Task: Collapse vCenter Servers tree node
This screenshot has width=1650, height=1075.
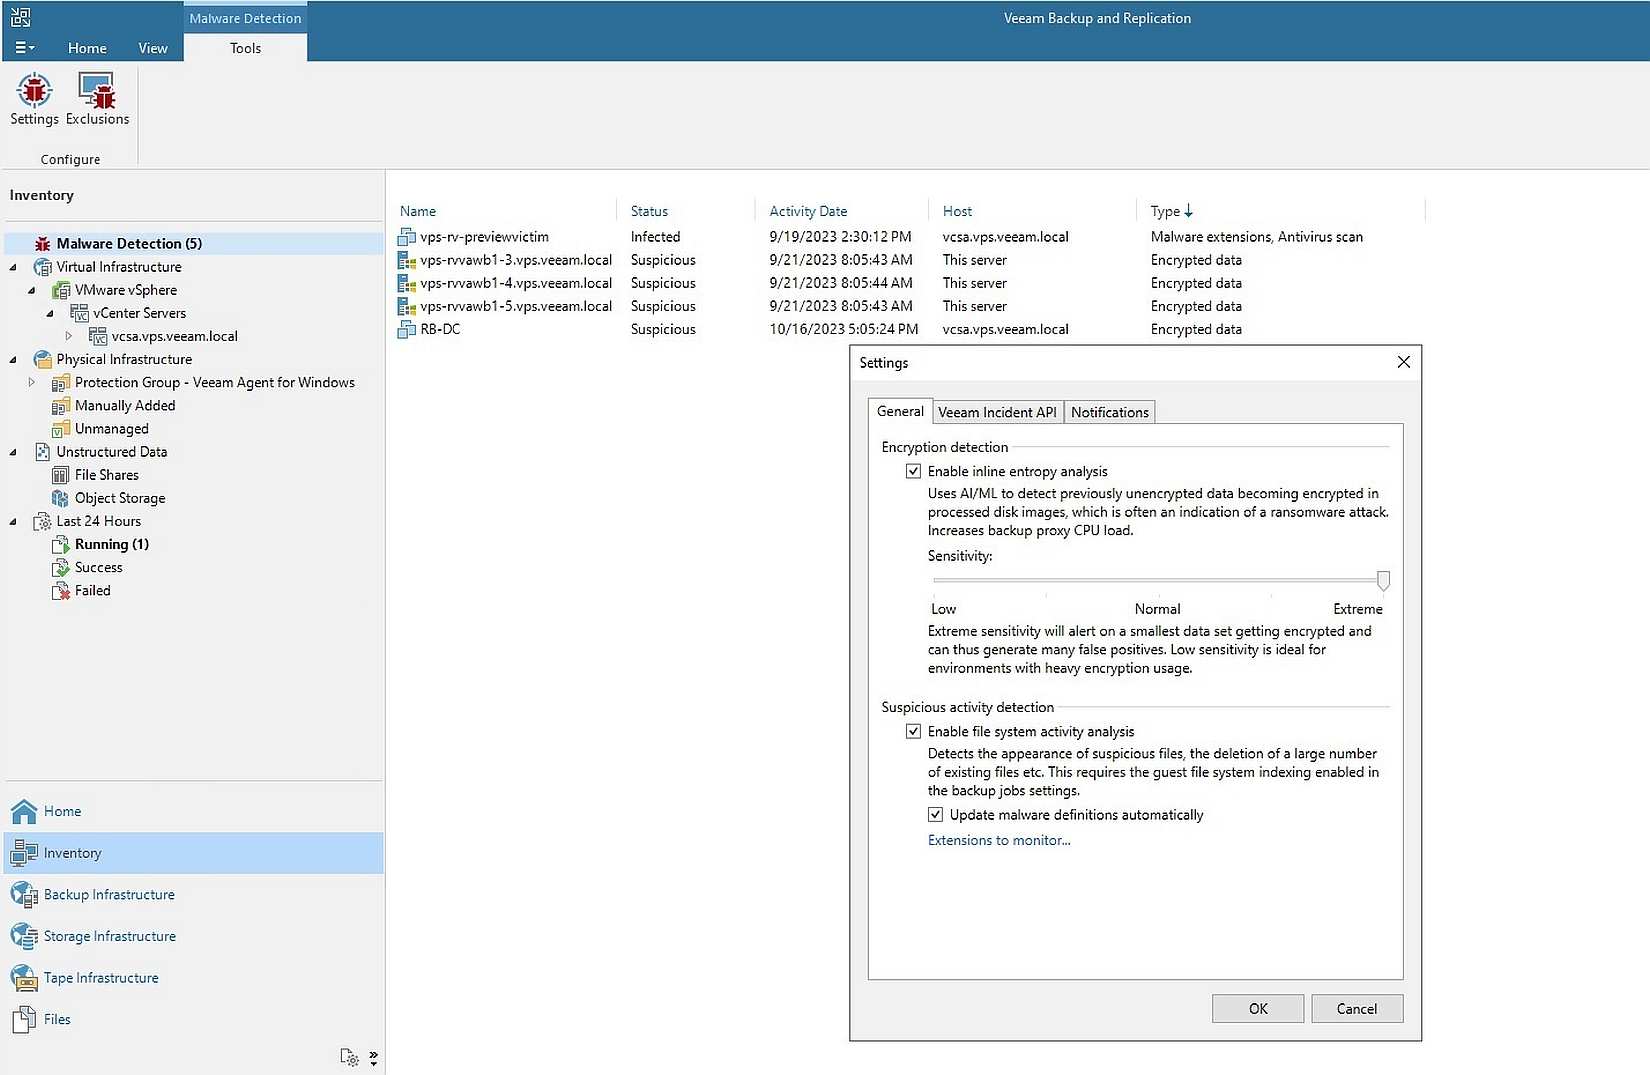Action: 50,313
